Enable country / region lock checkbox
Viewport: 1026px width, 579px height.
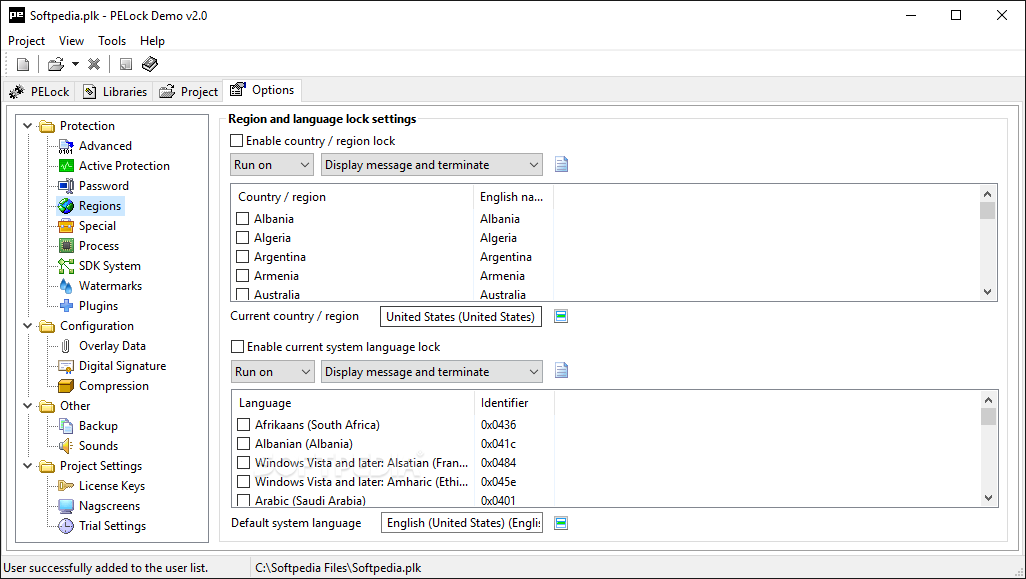coord(237,141)
